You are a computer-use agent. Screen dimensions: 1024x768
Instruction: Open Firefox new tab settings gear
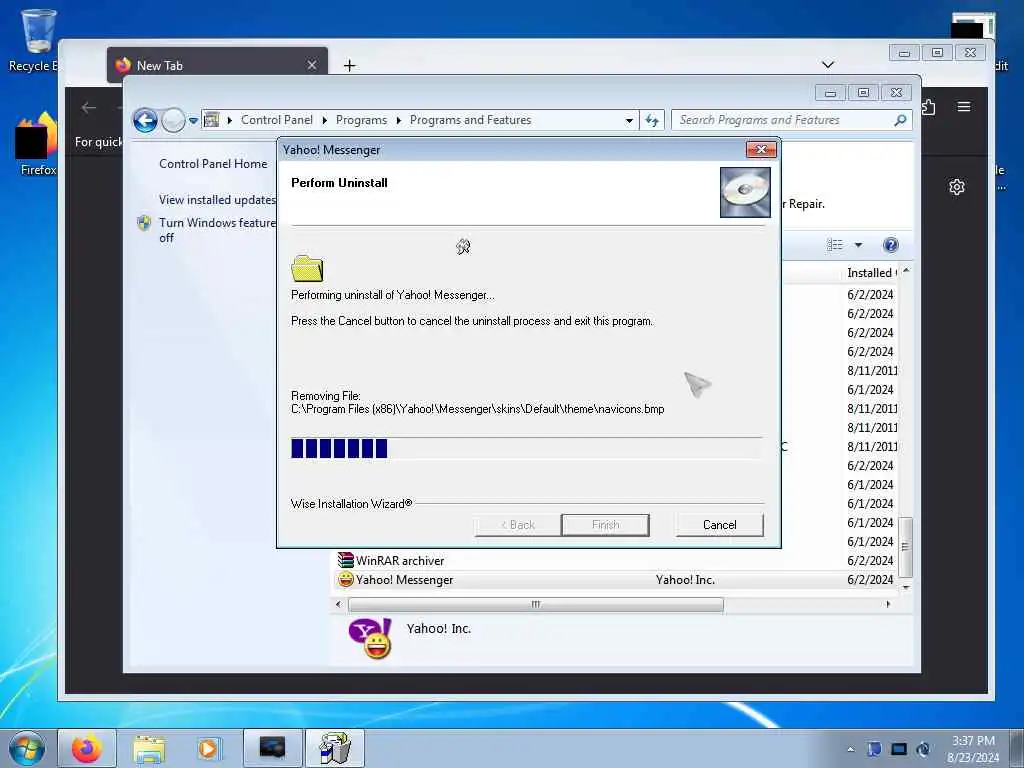[x=957, y=187]
